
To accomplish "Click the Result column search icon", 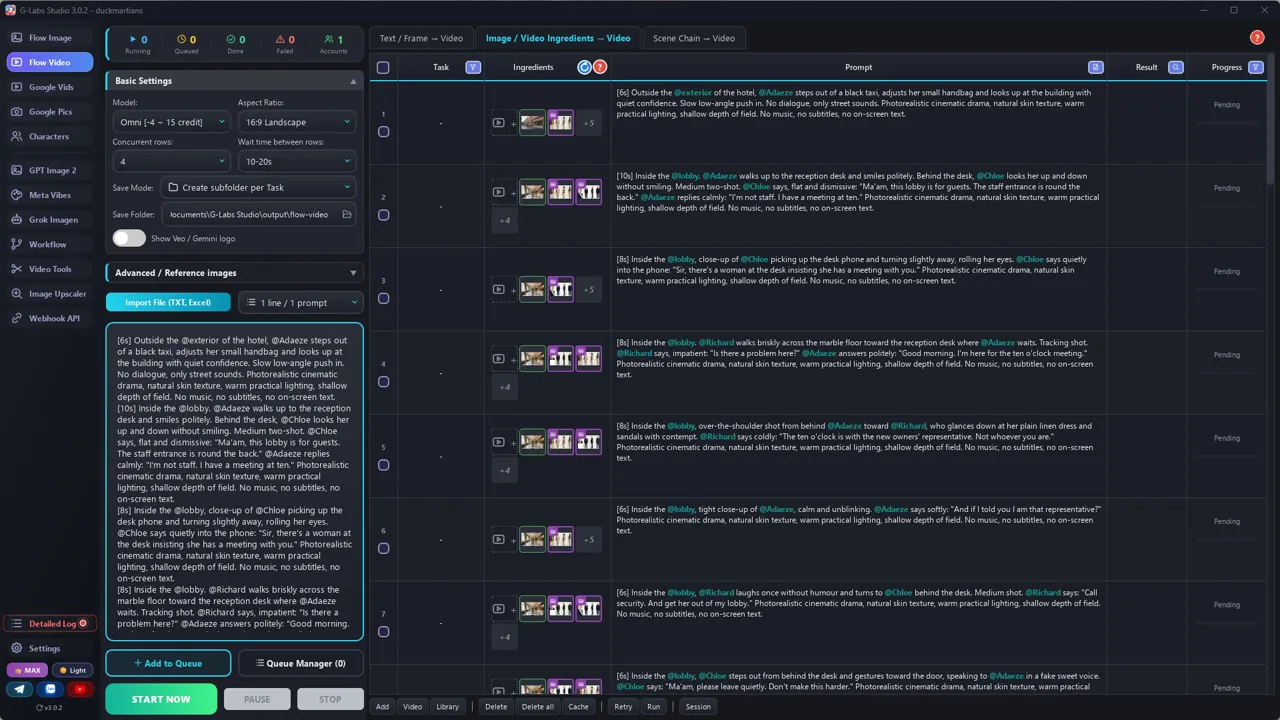I will click(x=1176, y=67).
